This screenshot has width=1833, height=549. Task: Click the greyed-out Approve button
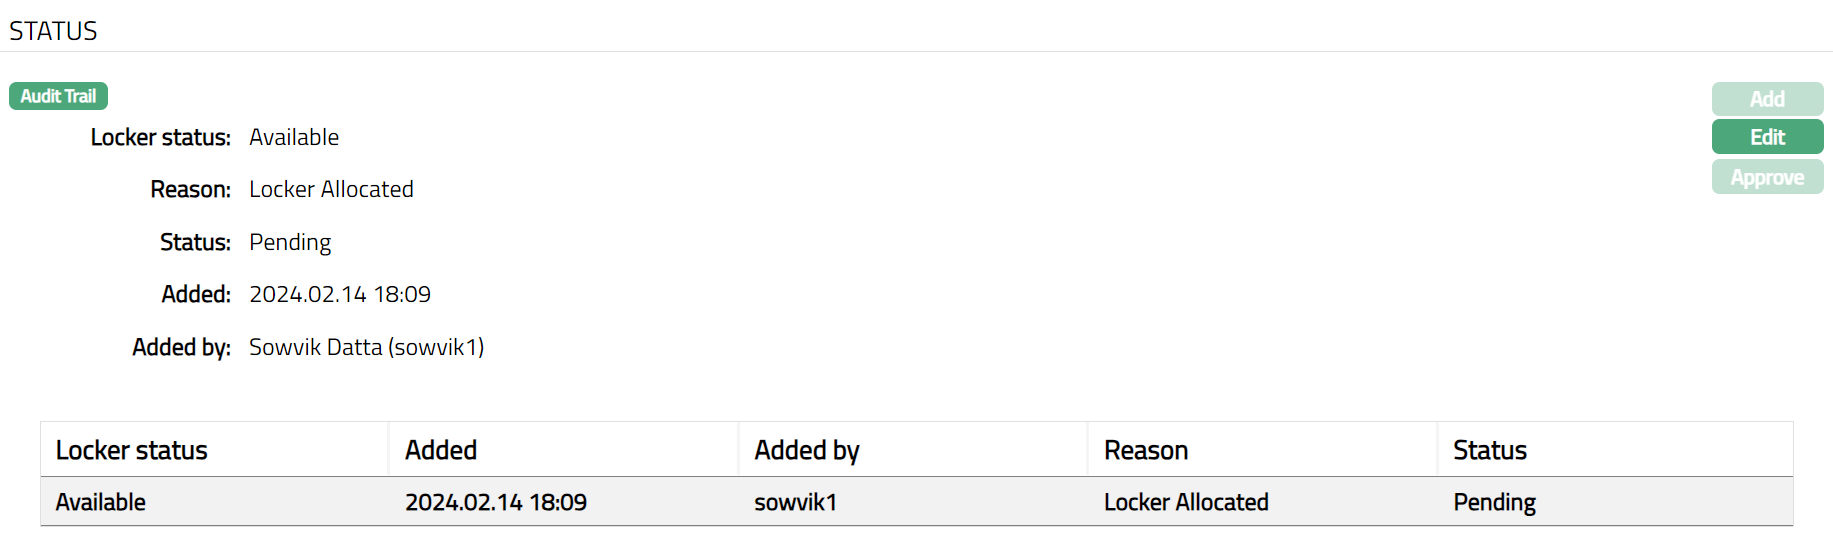click(1767, 177)
